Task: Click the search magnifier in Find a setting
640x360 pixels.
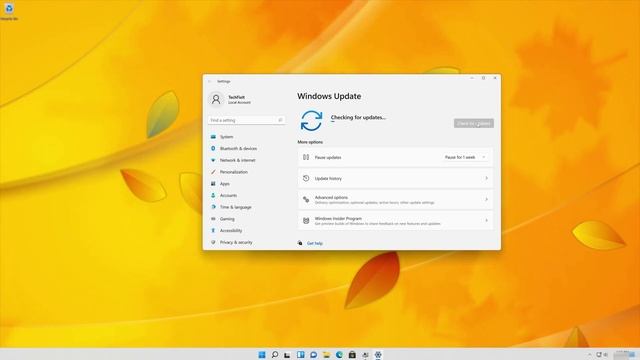Action: (x=280, y=120)
